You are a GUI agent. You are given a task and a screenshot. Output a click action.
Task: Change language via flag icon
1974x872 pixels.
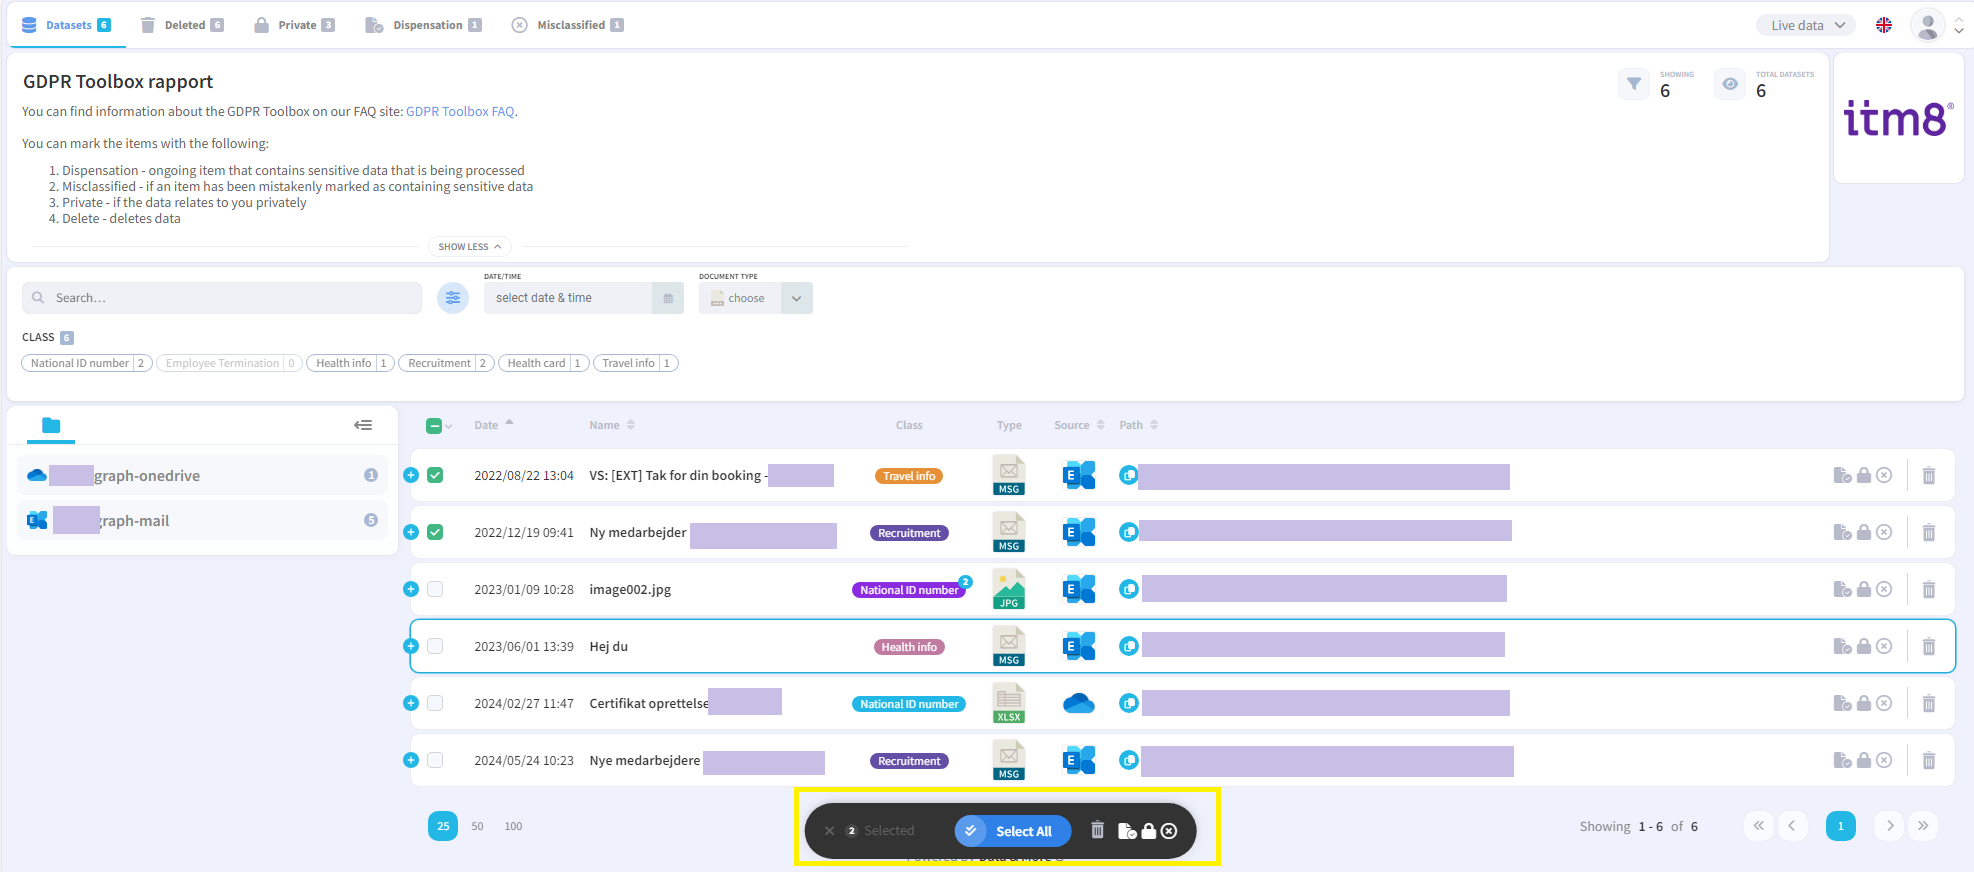[x=1884, y=25]
